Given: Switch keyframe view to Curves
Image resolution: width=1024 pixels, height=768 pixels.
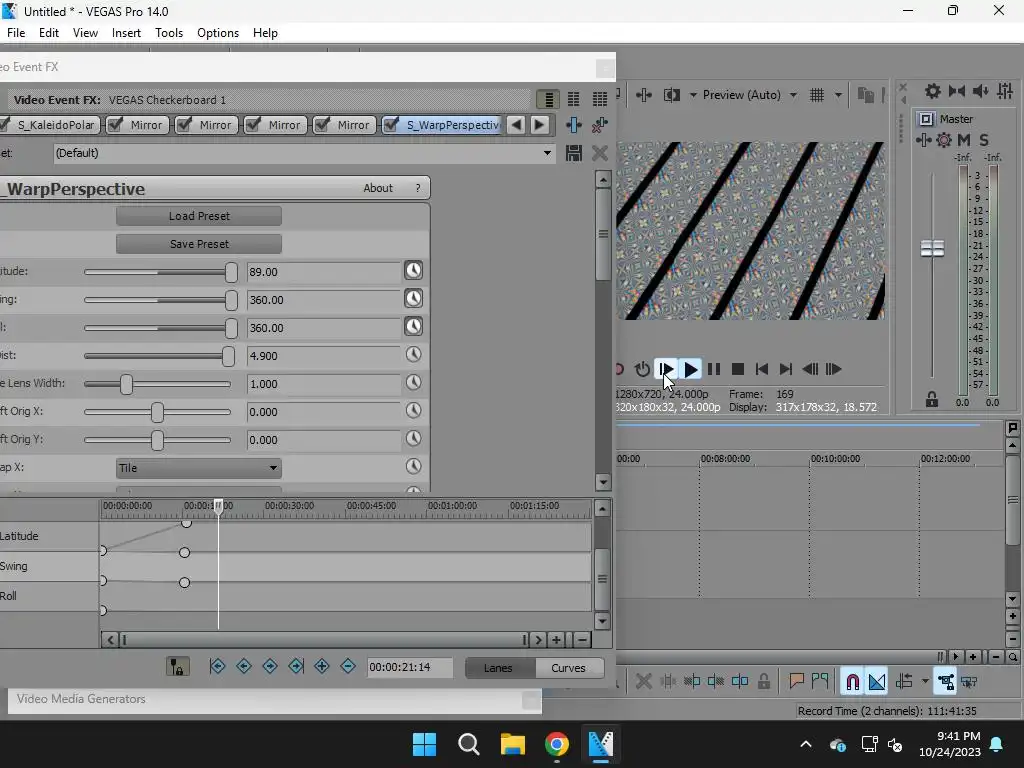Looking at the screenshot, I should [568, 668].
